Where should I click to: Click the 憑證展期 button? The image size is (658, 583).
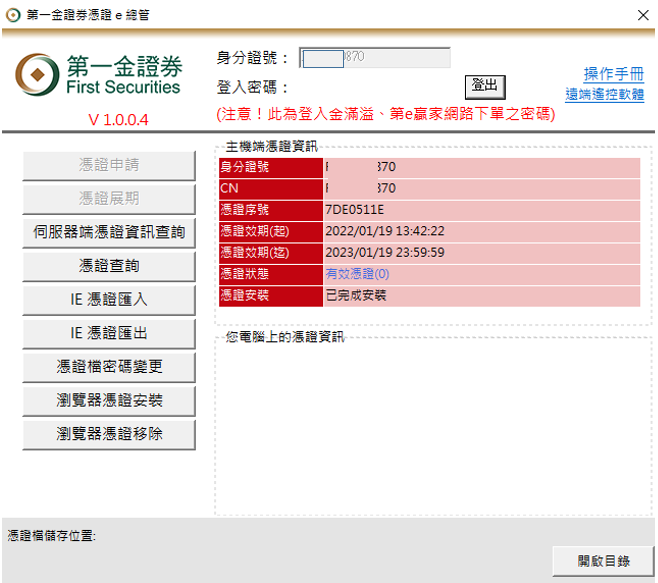tap(109, 199)
